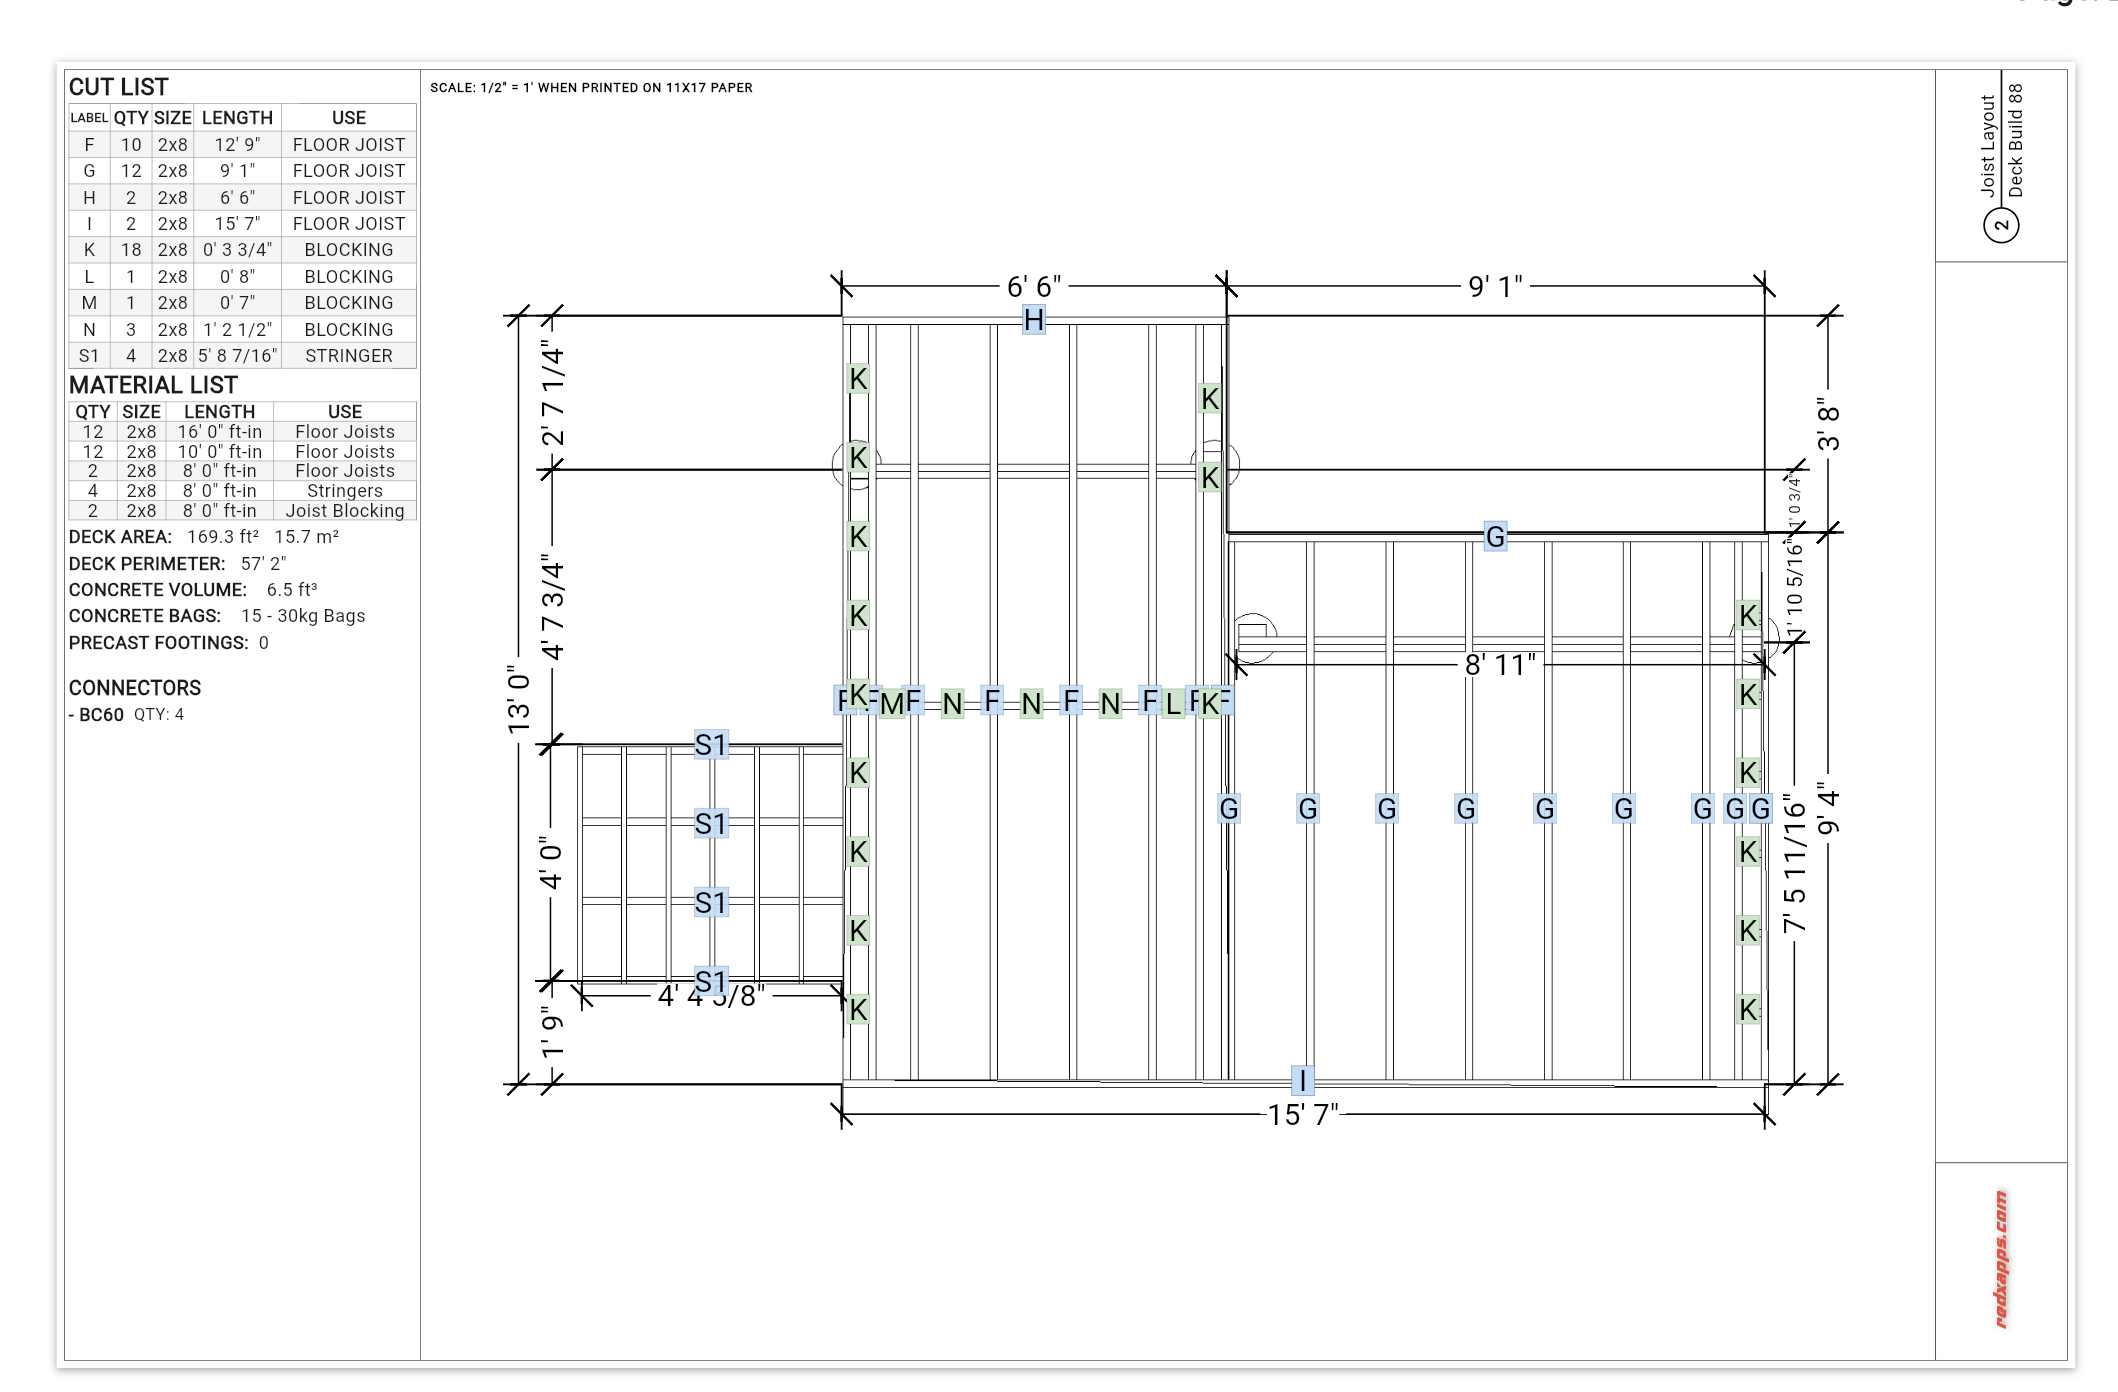The height and width of the screenshot is (1392, 2118).
Task: Click the M blocking label
Action: coord(891,704)
